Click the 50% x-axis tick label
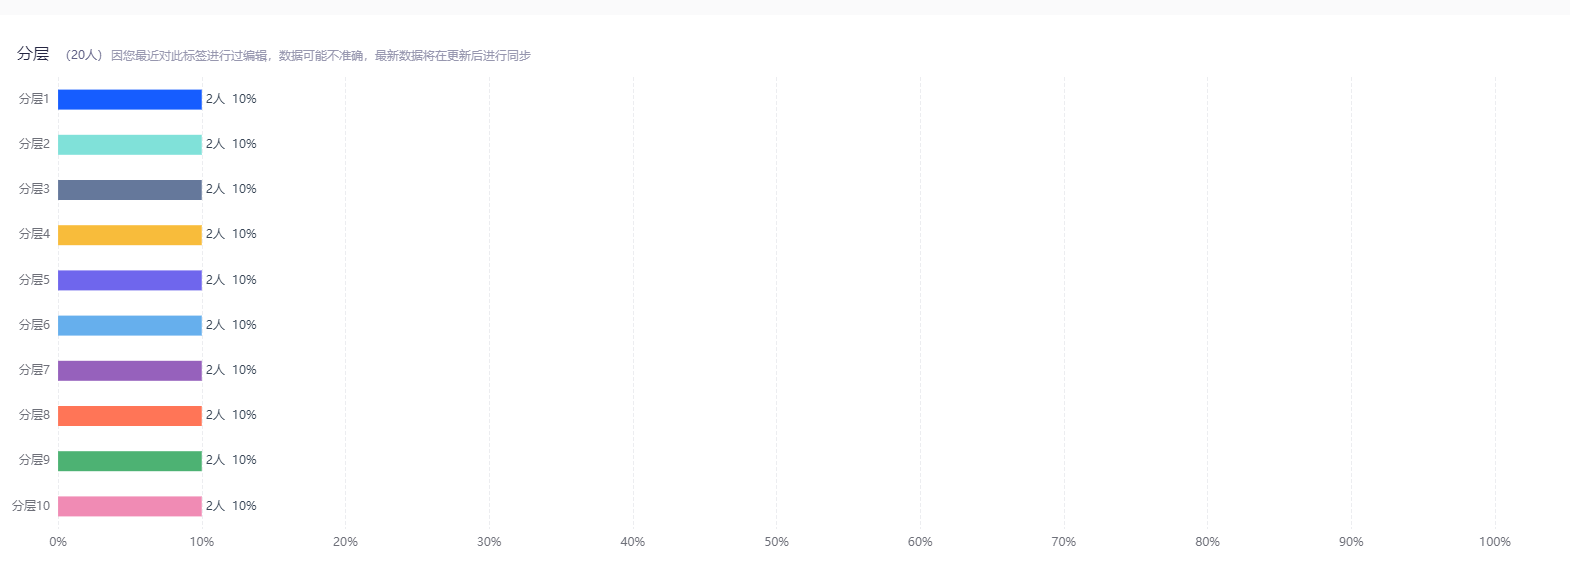This screenshot has height=571, width=1570. pos(776,542)
